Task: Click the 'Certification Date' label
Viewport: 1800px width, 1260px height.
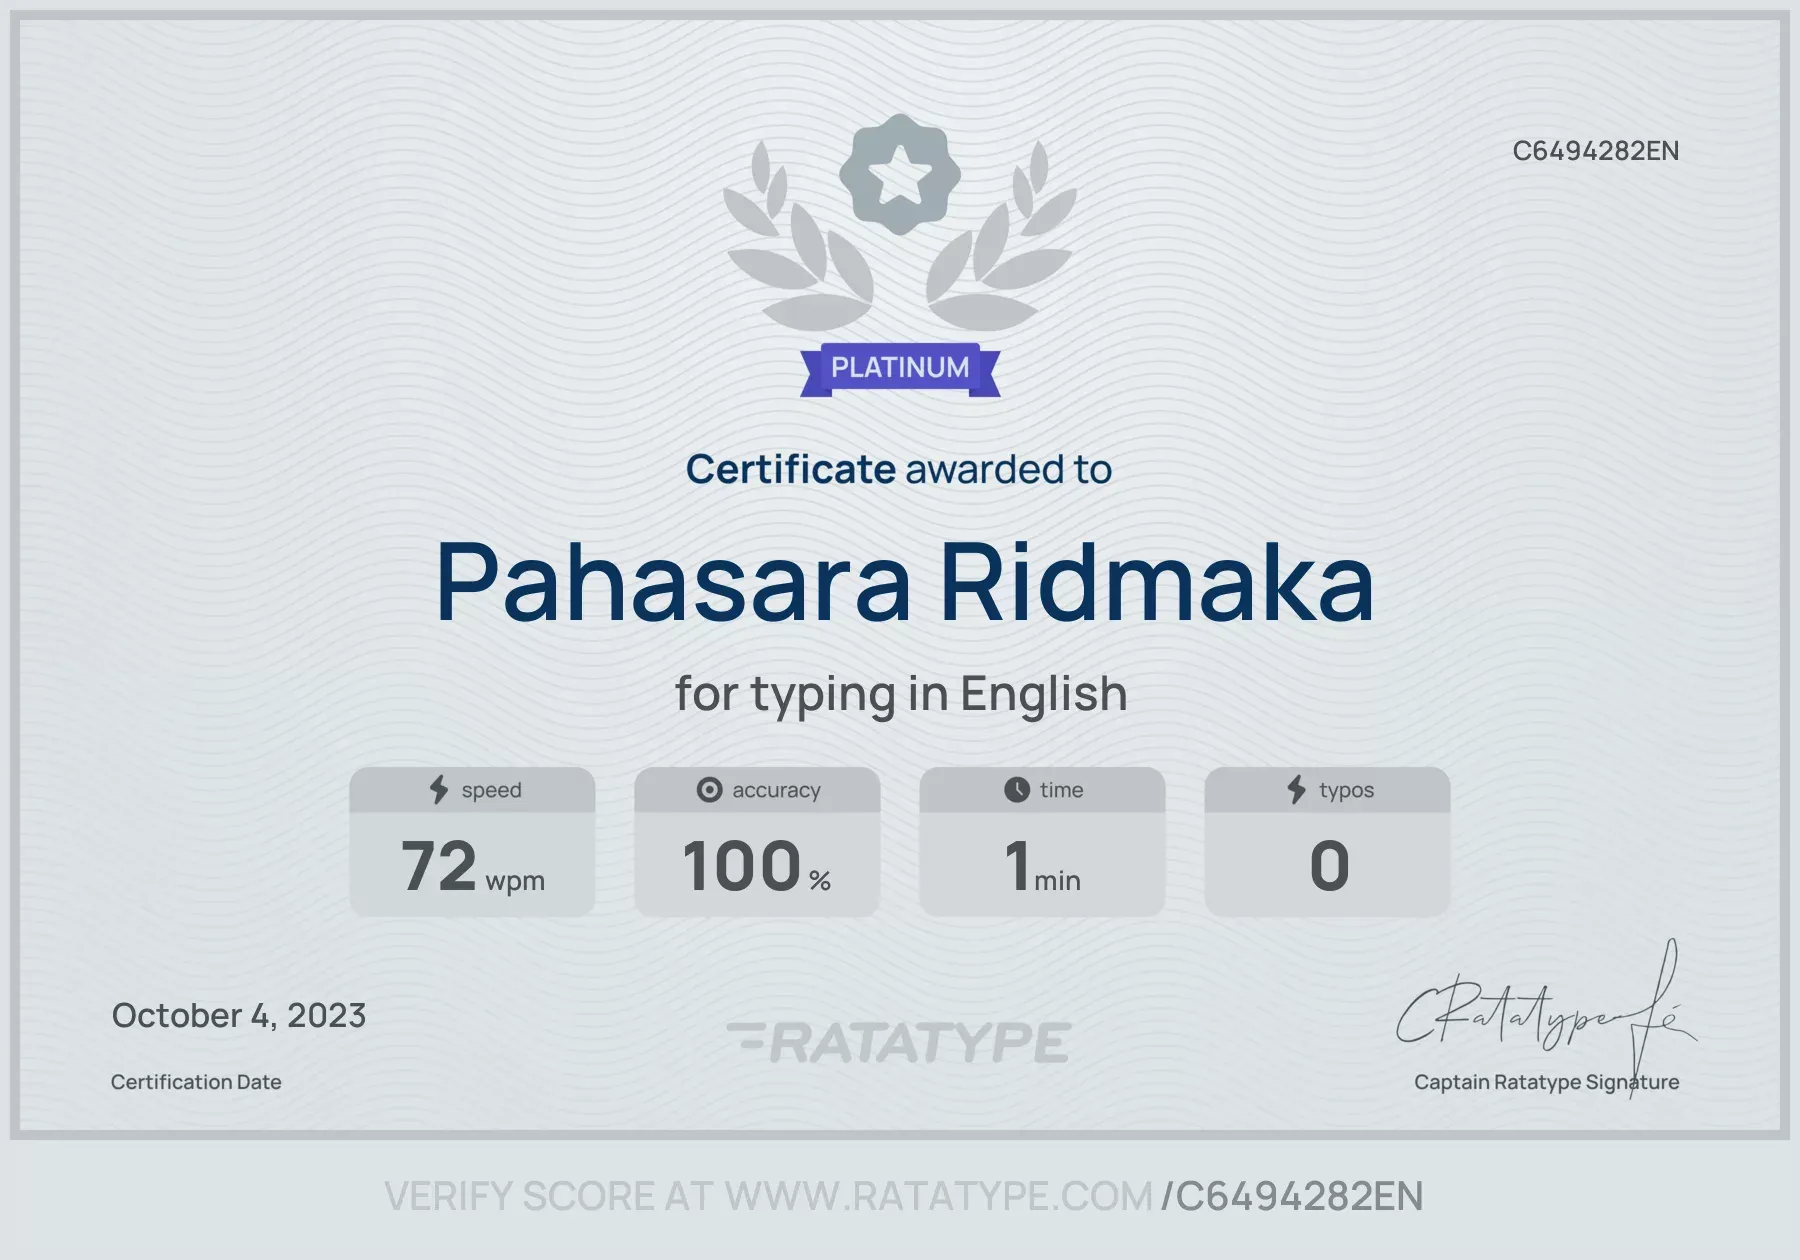Action: (196, 1082)
